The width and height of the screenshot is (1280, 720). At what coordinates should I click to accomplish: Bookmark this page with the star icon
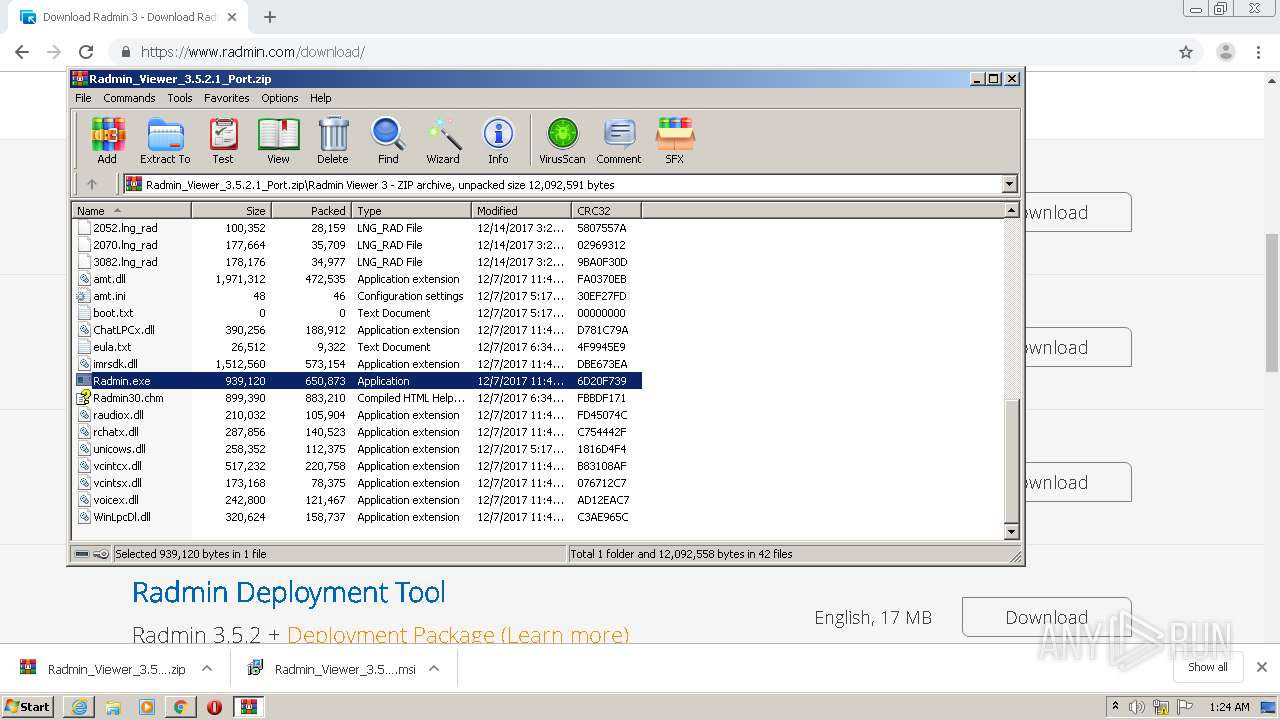click(x=1186, y=52)
